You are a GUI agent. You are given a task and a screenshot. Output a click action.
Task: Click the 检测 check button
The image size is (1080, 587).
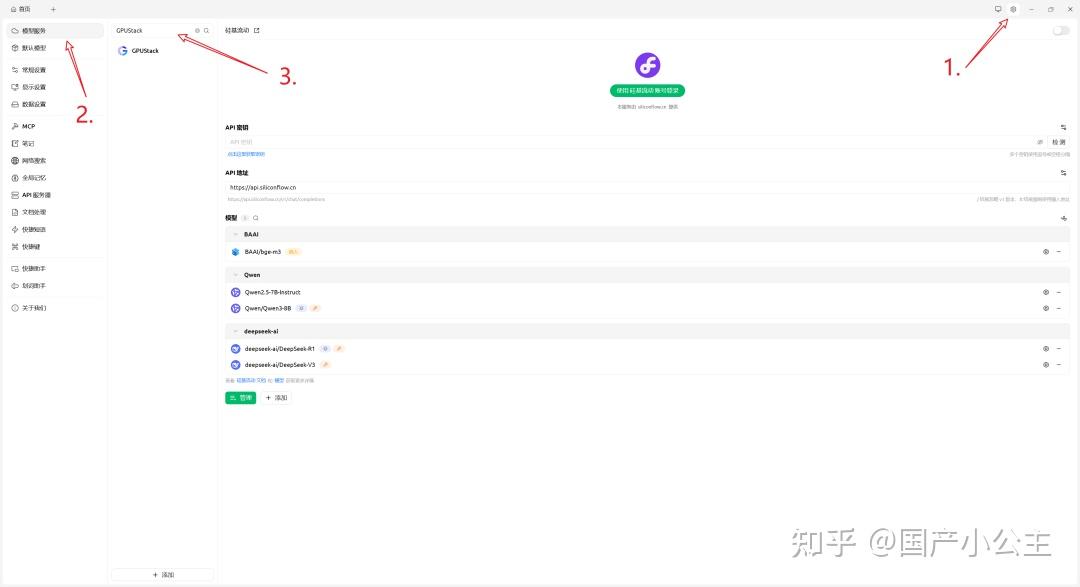[x=1059, y=142]
